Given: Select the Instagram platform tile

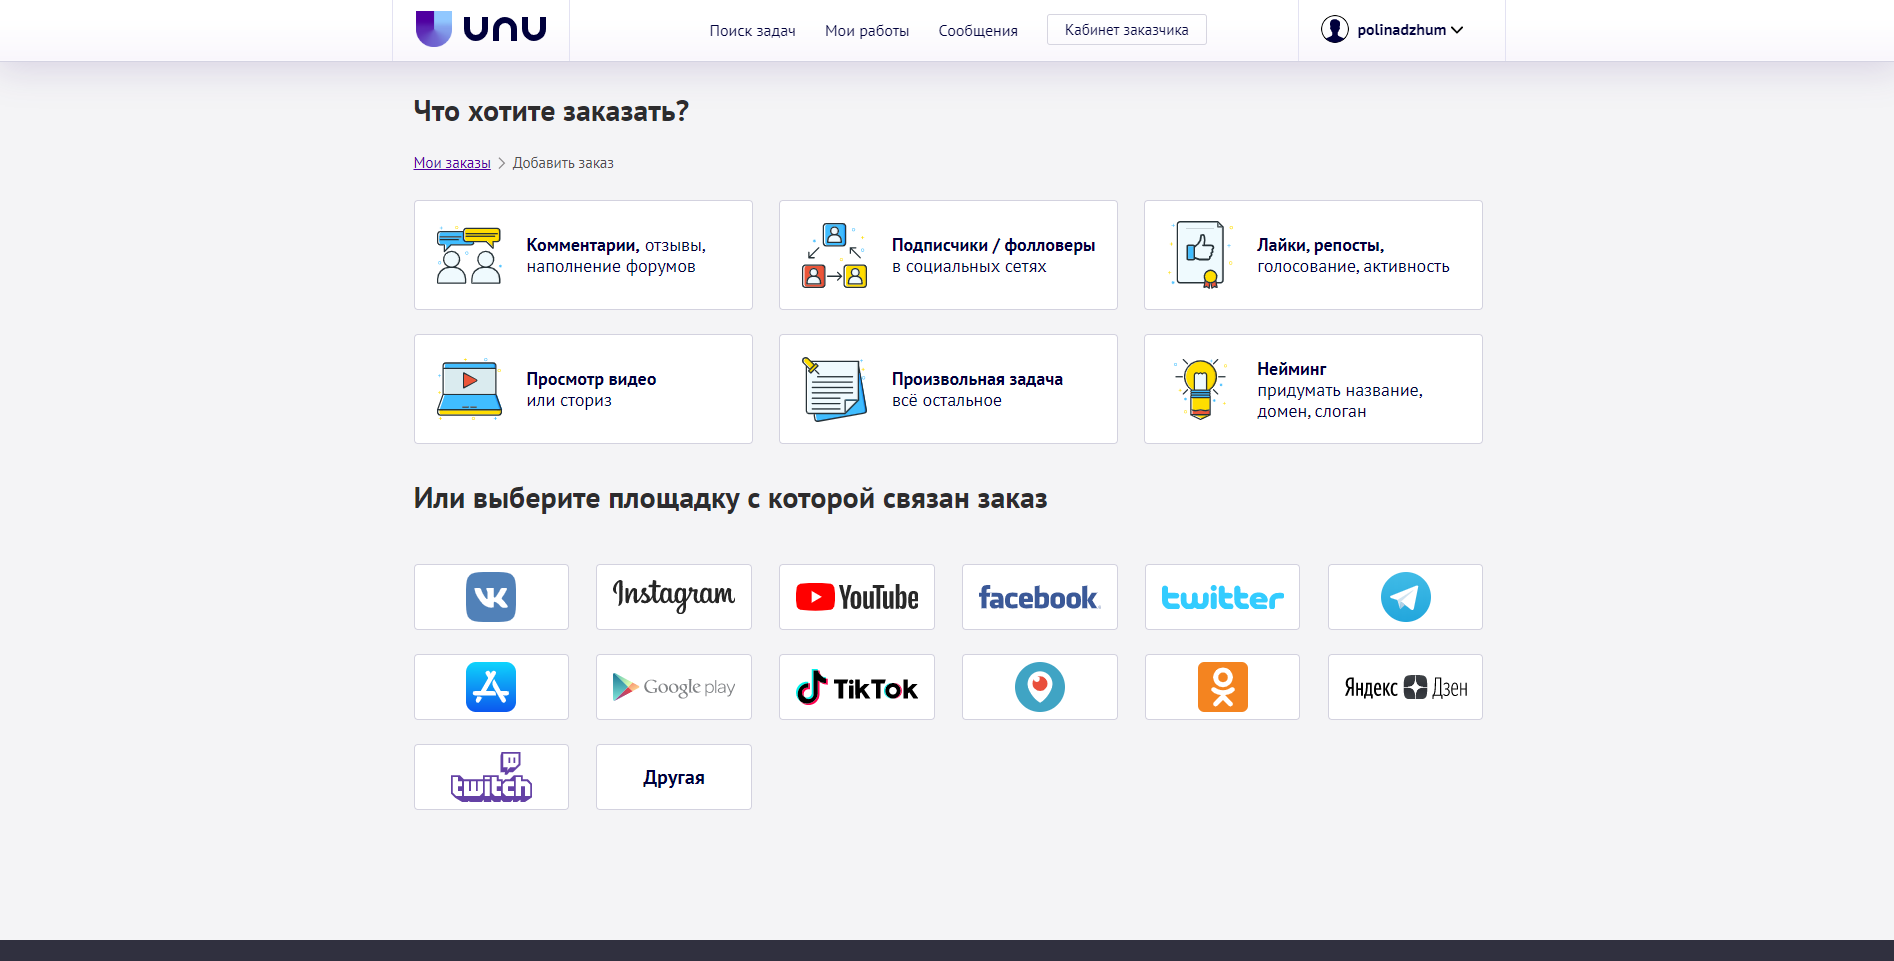Looking at the screenshot, I should click(674, 597).
